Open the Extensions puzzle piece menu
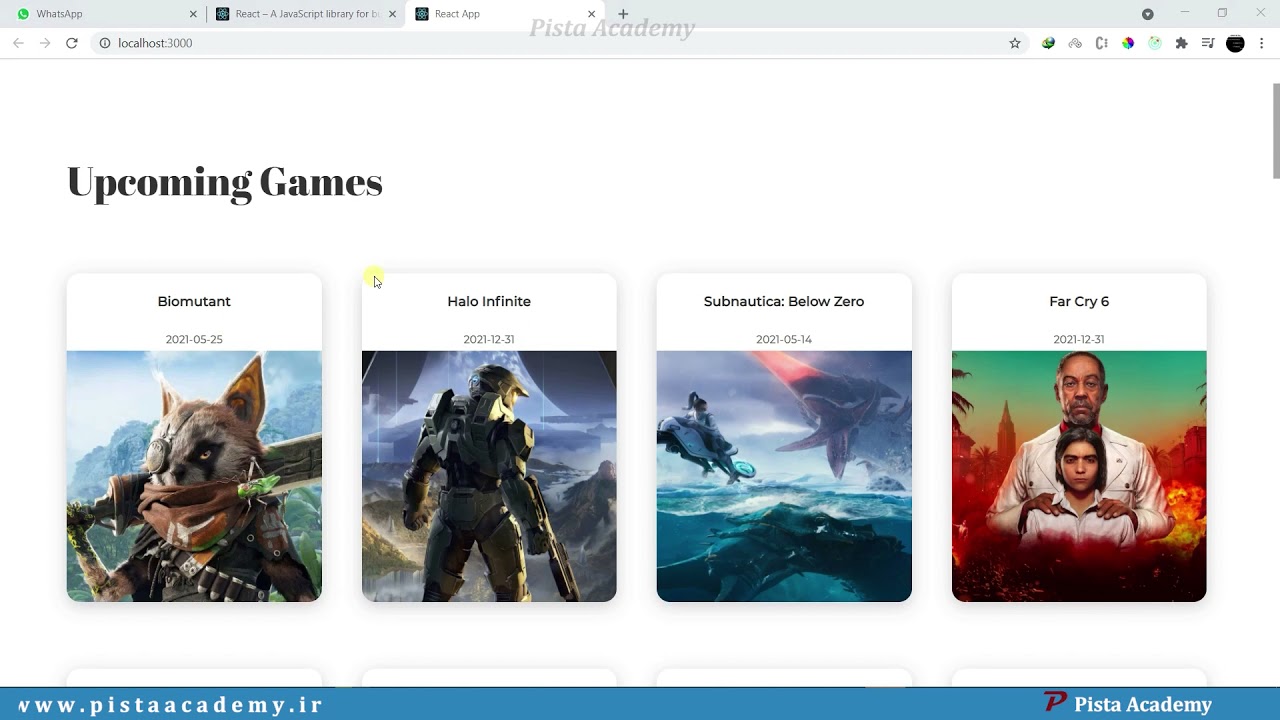 coord(1181,43)
